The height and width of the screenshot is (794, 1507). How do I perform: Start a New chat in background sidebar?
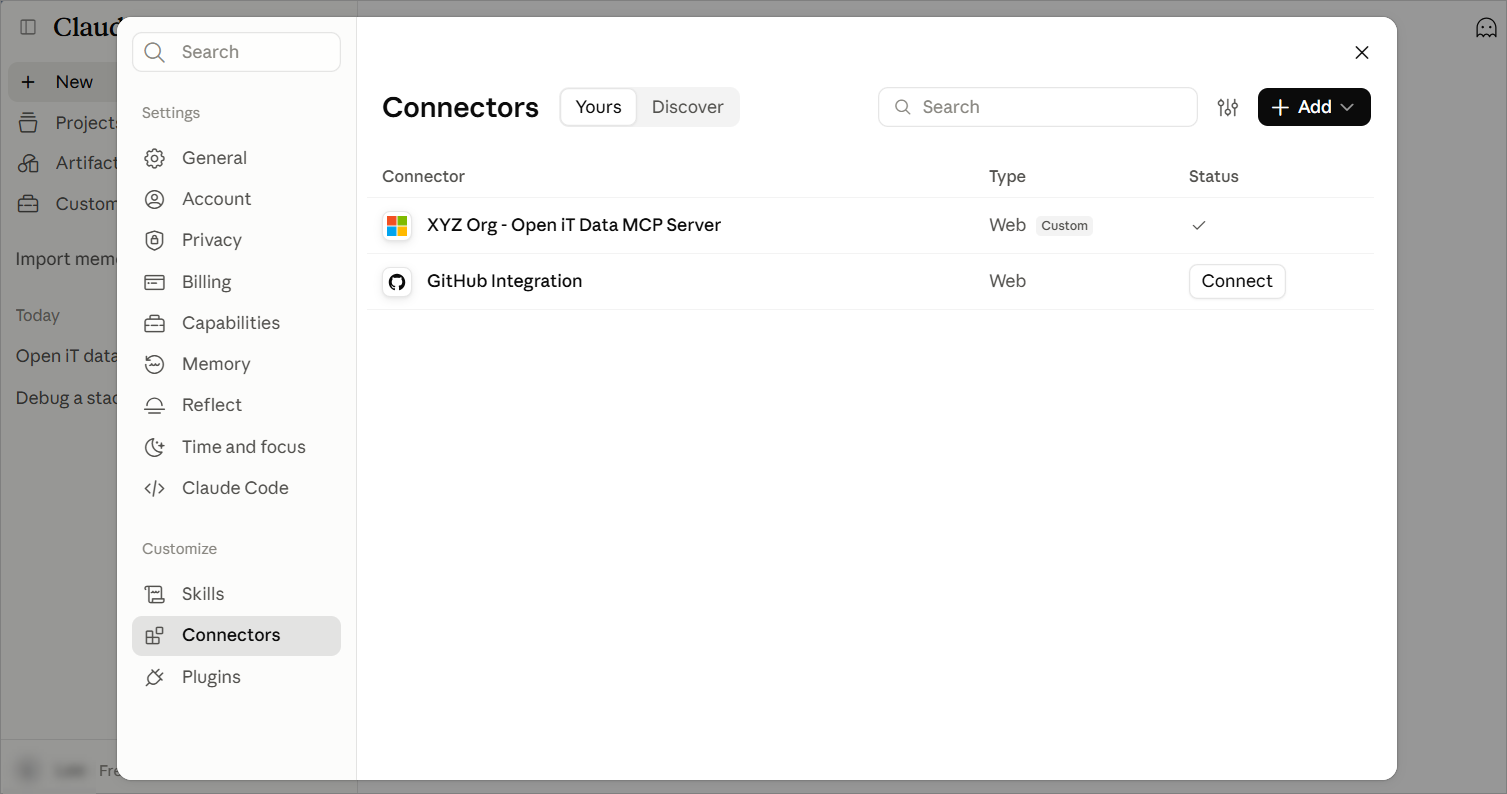coord(62,82)
